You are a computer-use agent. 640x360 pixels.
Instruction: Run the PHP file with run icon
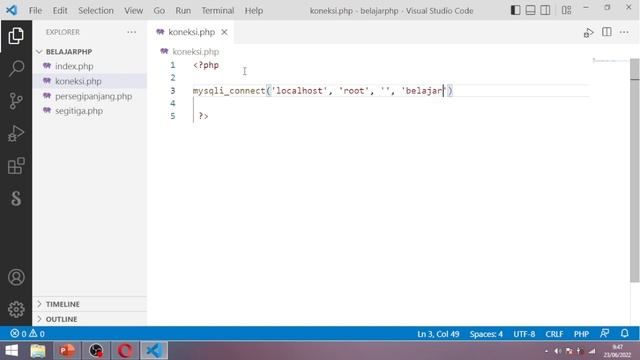click(588, 32)
